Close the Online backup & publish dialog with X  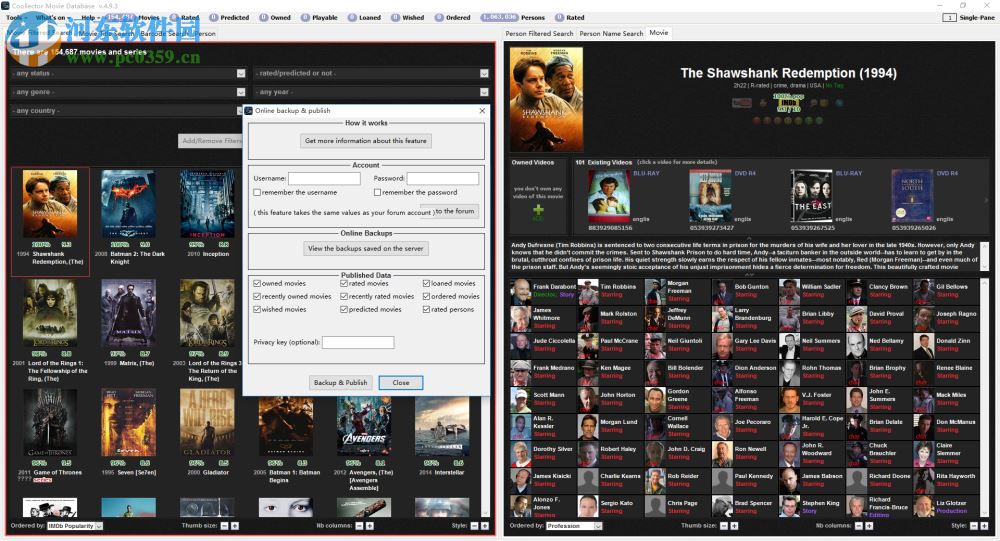click(x=482, y=110)
